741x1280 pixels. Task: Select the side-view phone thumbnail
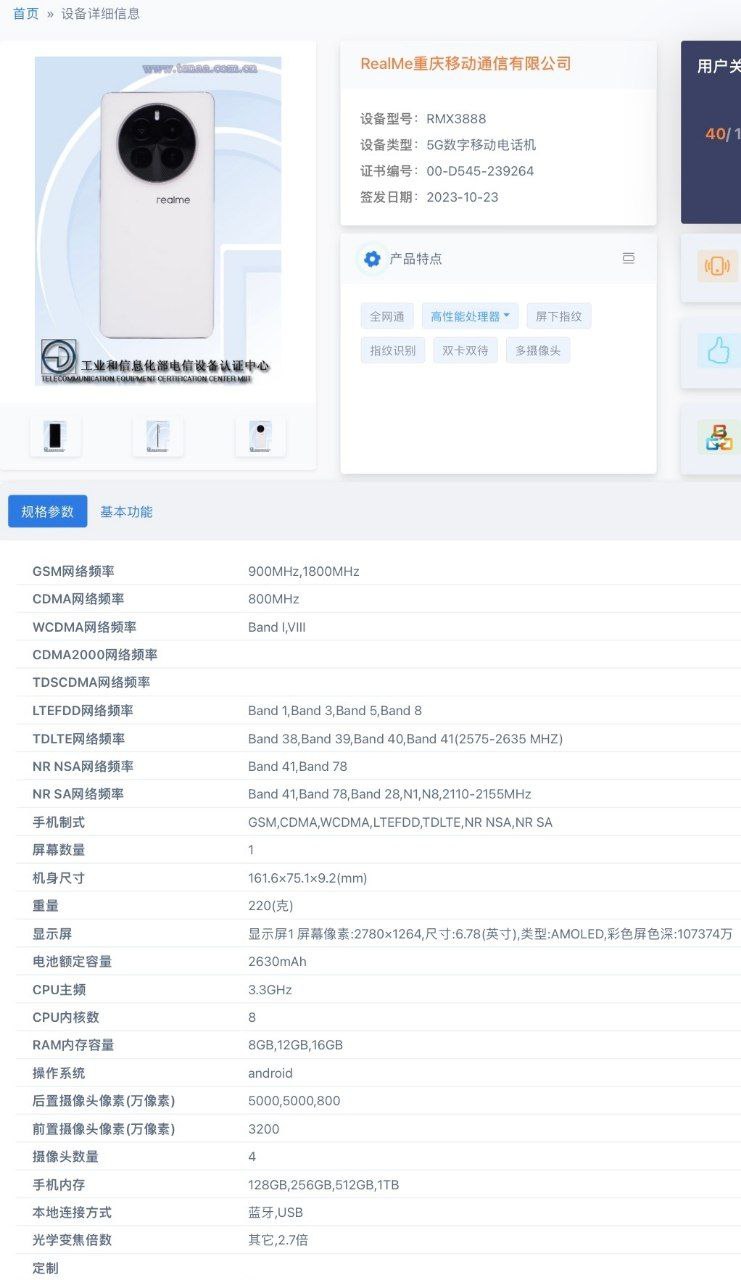[158, 437]
